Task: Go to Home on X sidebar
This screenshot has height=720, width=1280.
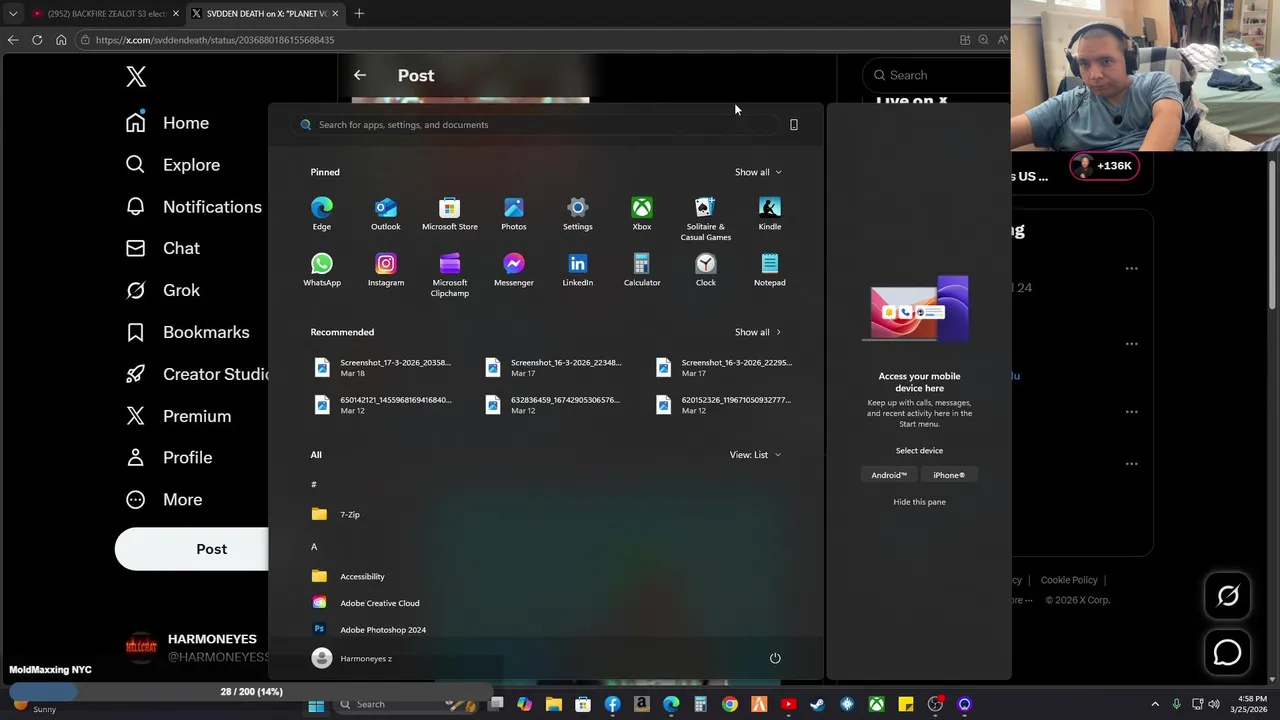Action: click(x=167, y=123)
